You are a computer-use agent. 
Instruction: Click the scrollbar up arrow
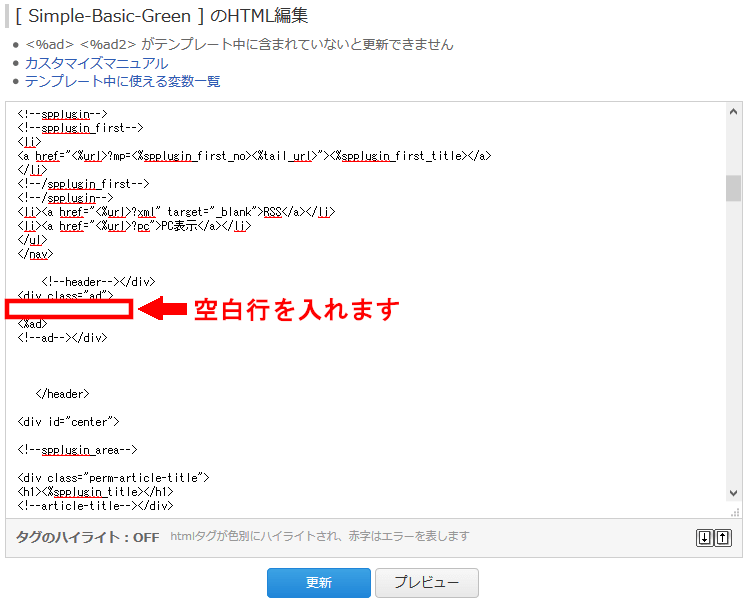tap(734, 112)
